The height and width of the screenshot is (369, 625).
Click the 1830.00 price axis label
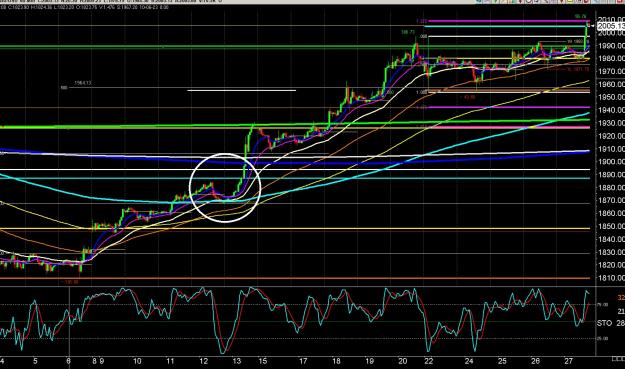611,252
